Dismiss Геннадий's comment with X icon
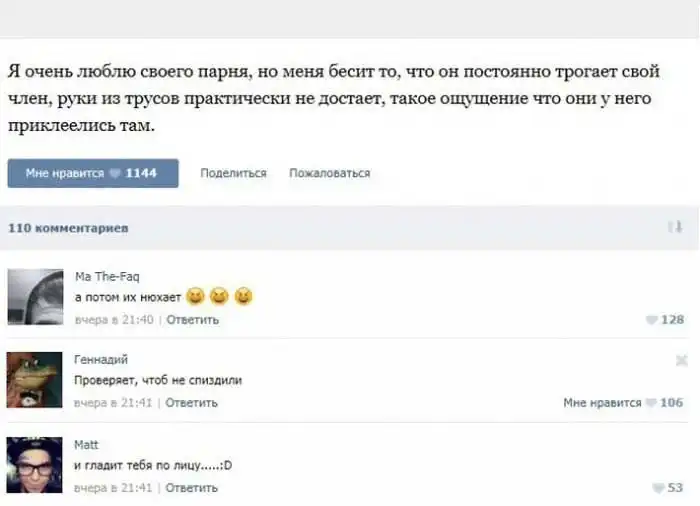 pos(682,360)
